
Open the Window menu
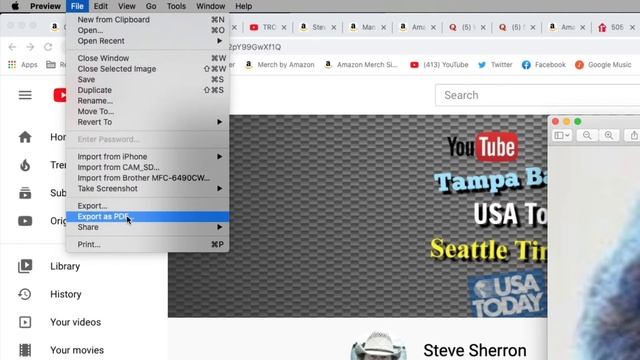click(211, 6)
